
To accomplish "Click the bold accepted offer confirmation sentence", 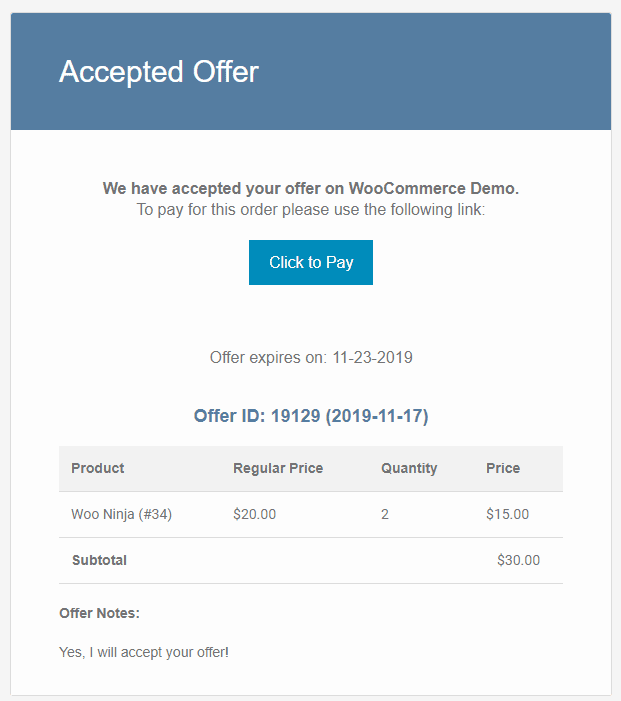I will coord(311,188).
